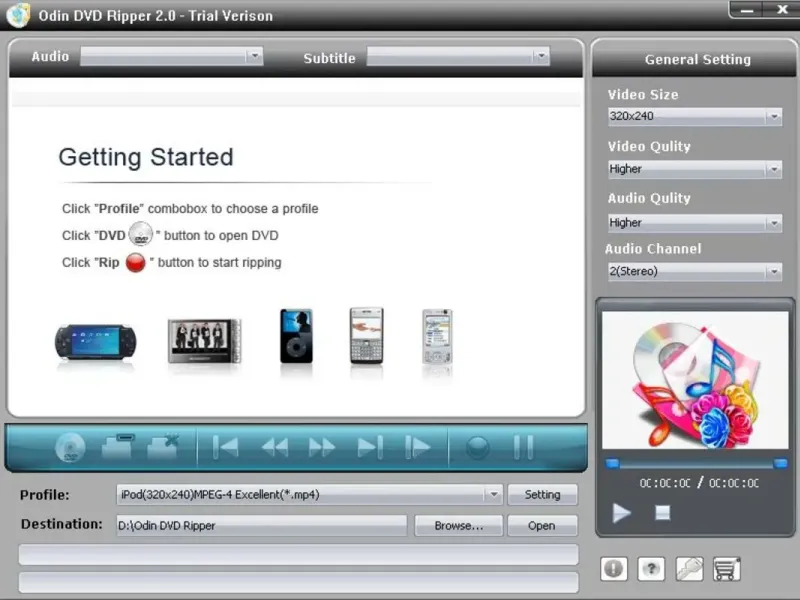Click the Setting button
The height and width of the screenshot is (600, 800).
tap(542, 494)
